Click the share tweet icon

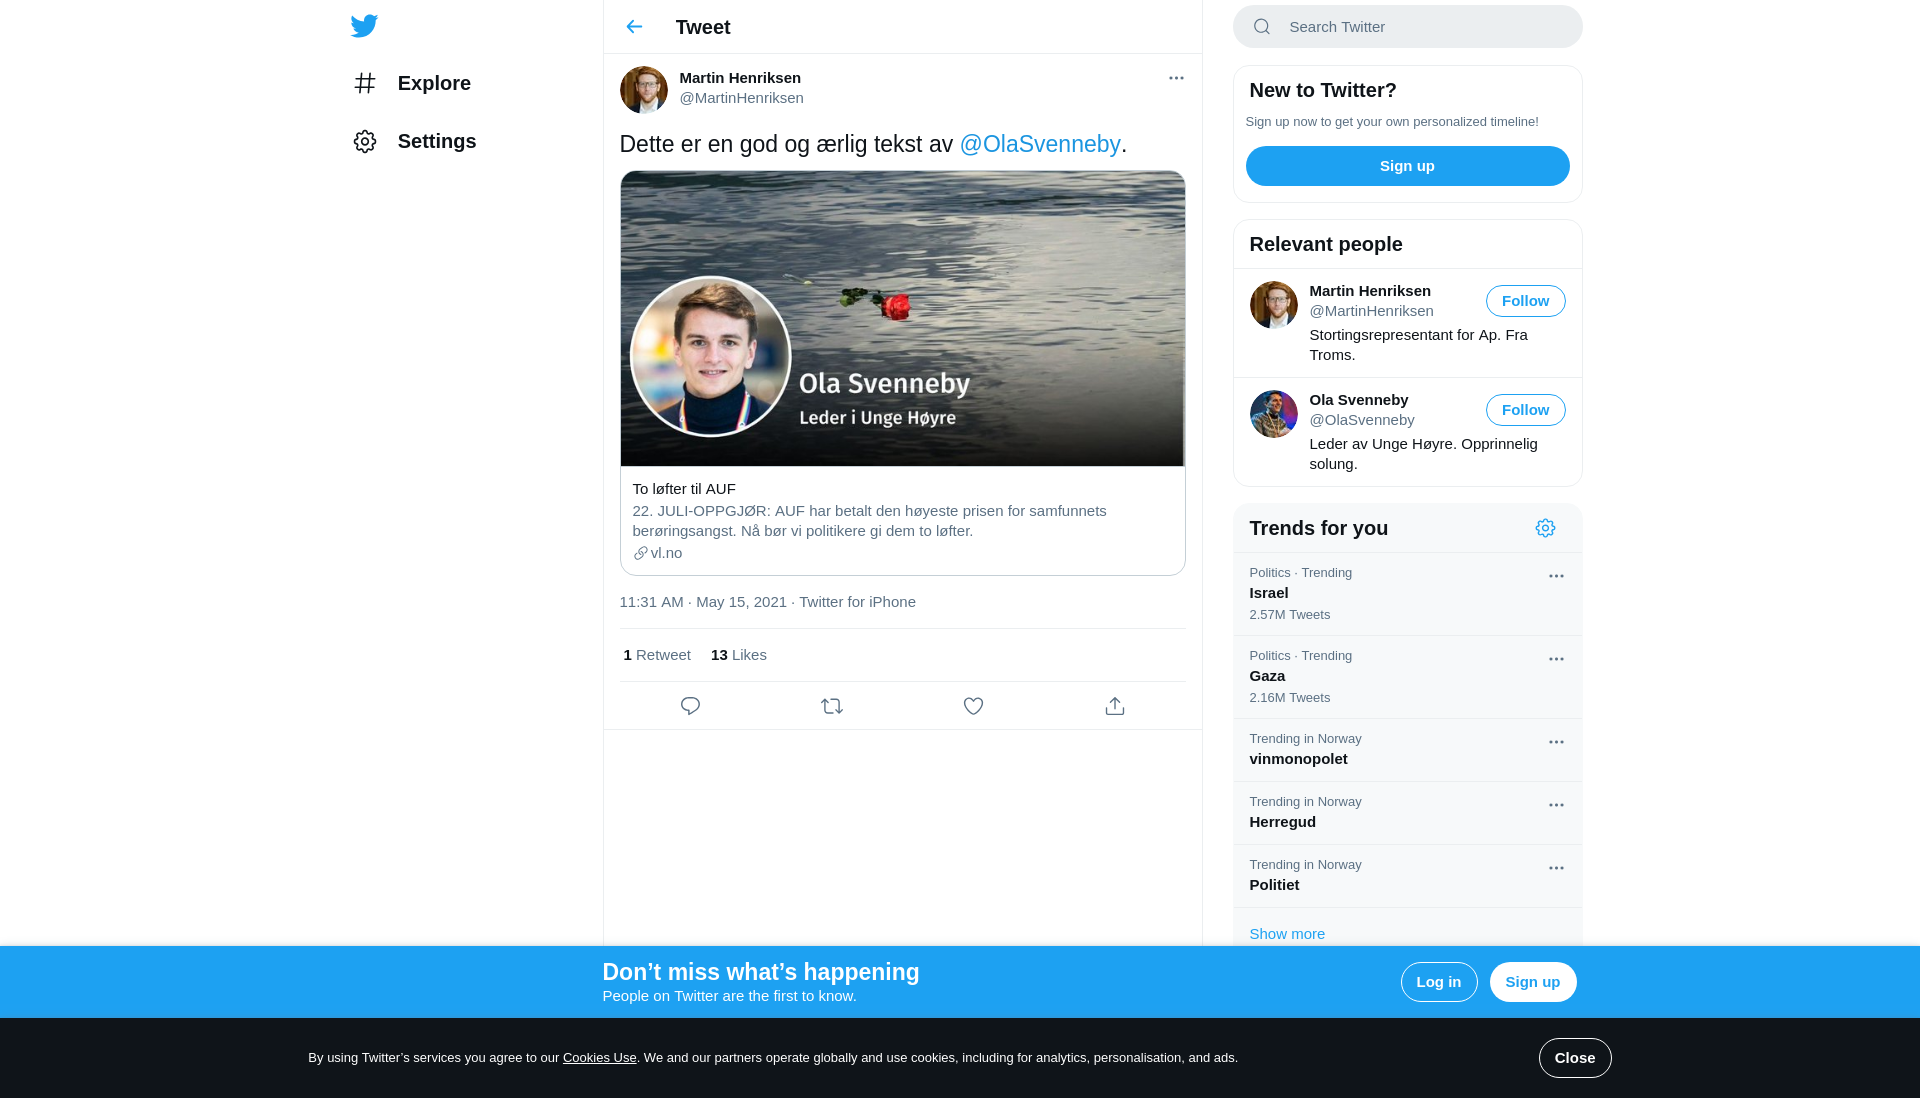click(x=1115, y=706)
